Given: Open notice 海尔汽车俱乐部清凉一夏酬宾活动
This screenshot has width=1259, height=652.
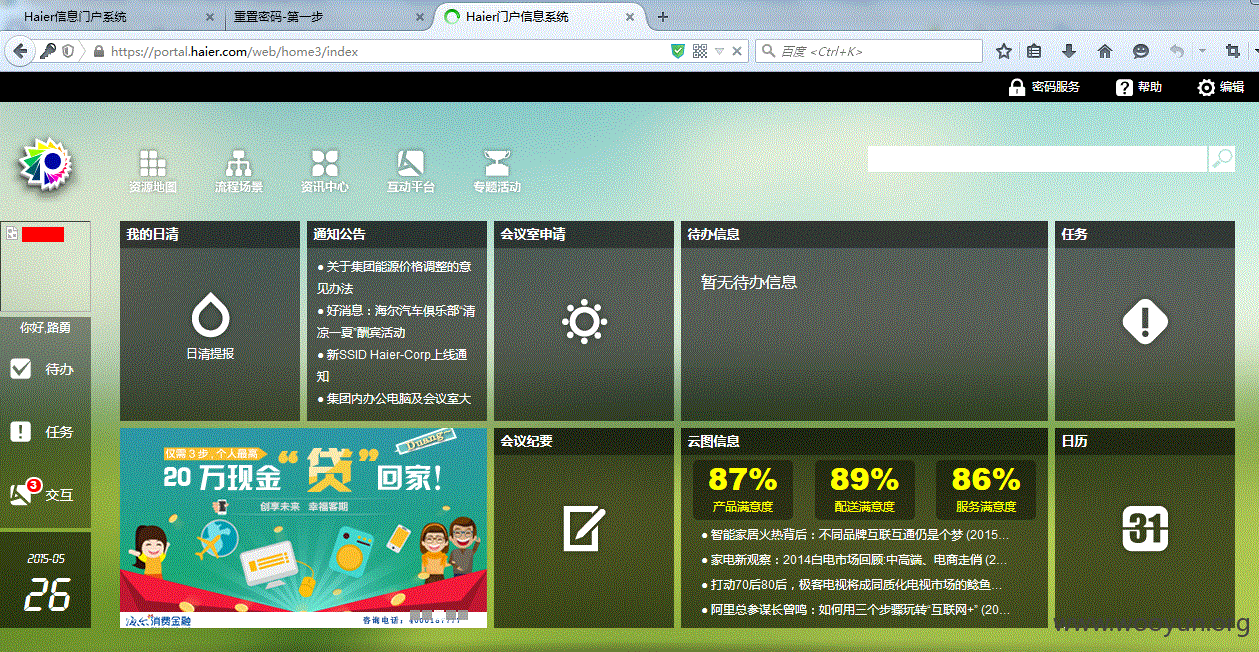Looking at the screenshot, I should [395, 321].
